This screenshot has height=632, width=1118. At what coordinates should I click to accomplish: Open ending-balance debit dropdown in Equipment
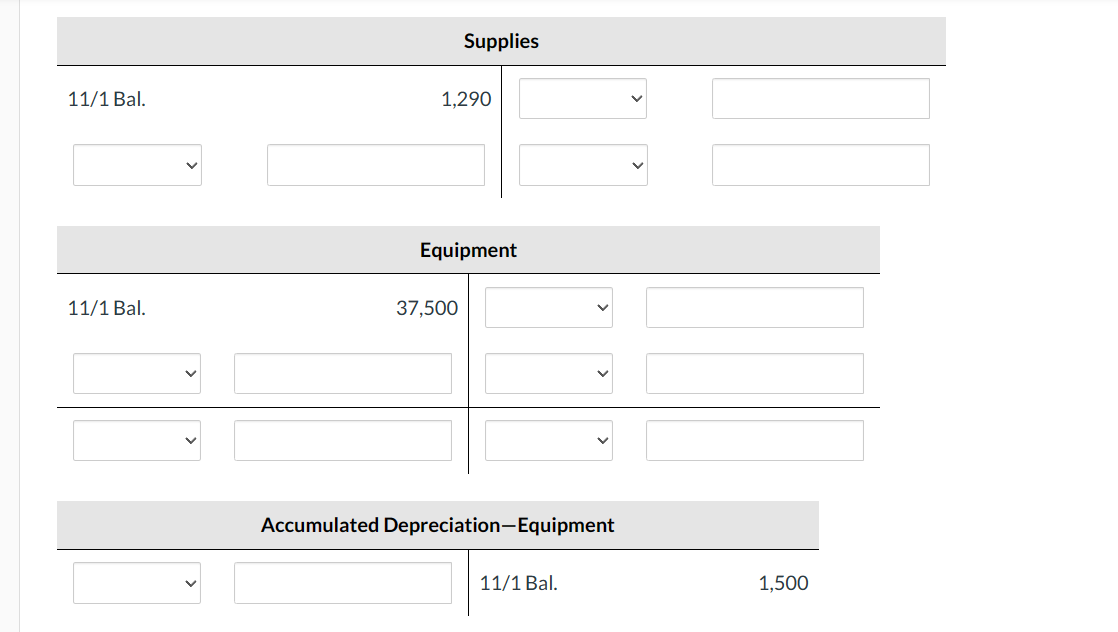point(137,440)
